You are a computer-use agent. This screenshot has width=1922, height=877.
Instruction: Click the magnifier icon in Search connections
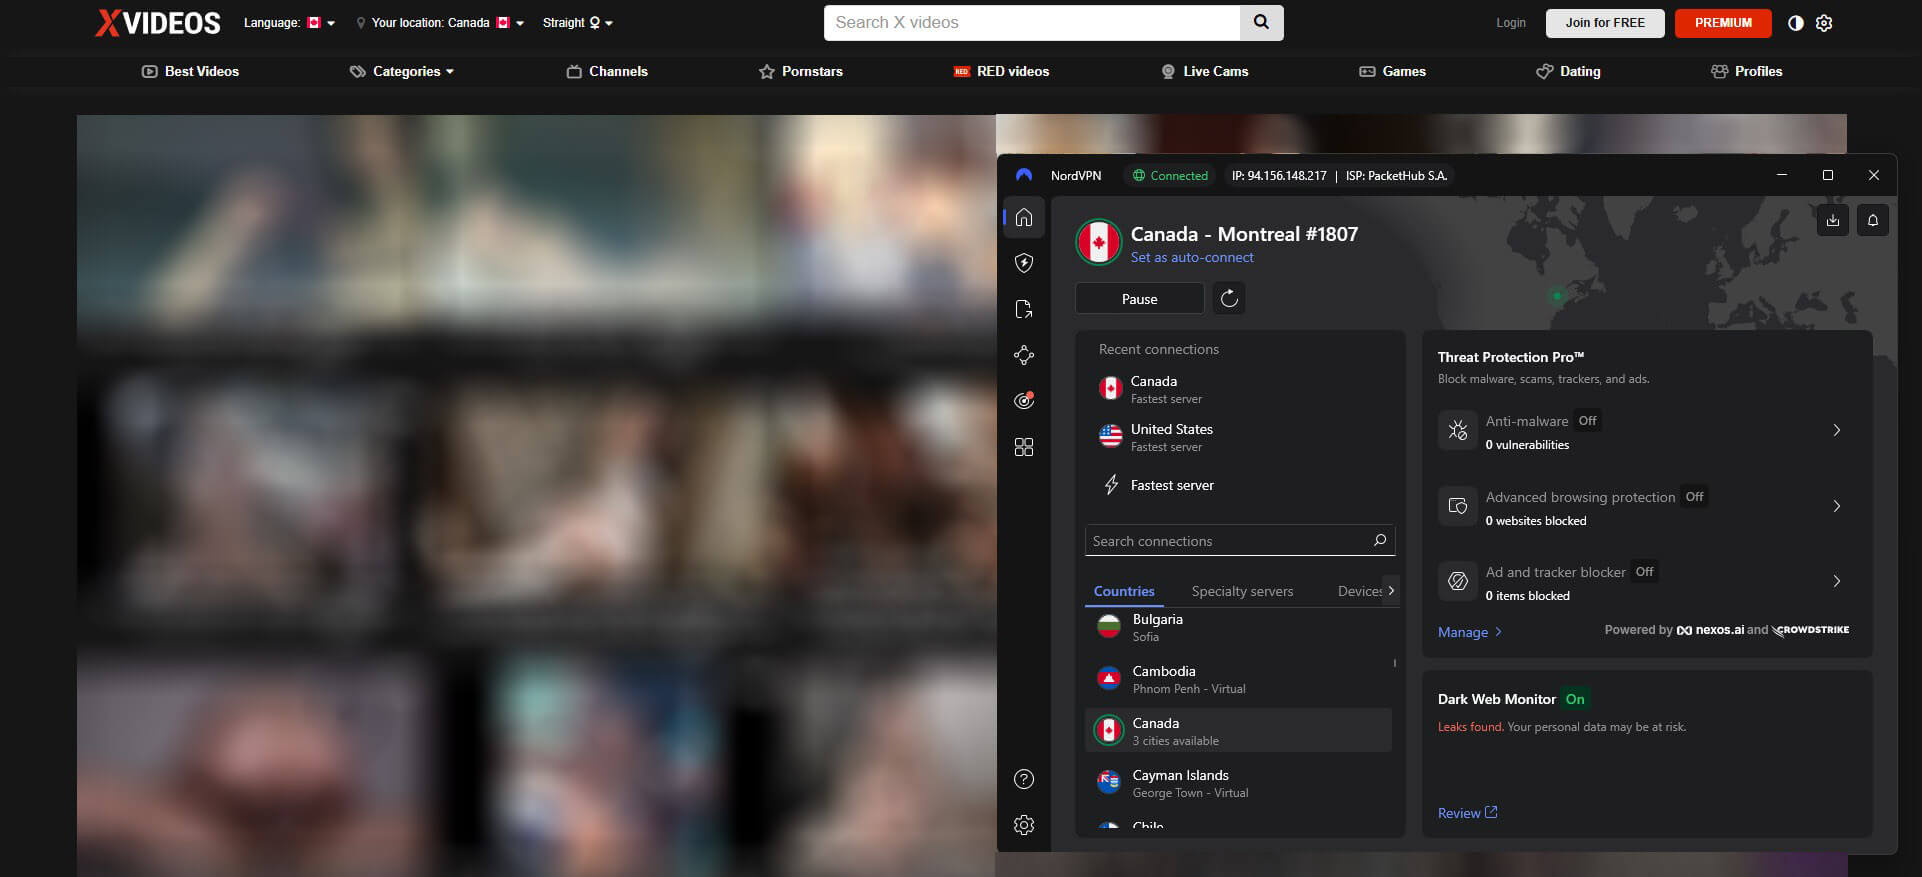click(1380, 540)
